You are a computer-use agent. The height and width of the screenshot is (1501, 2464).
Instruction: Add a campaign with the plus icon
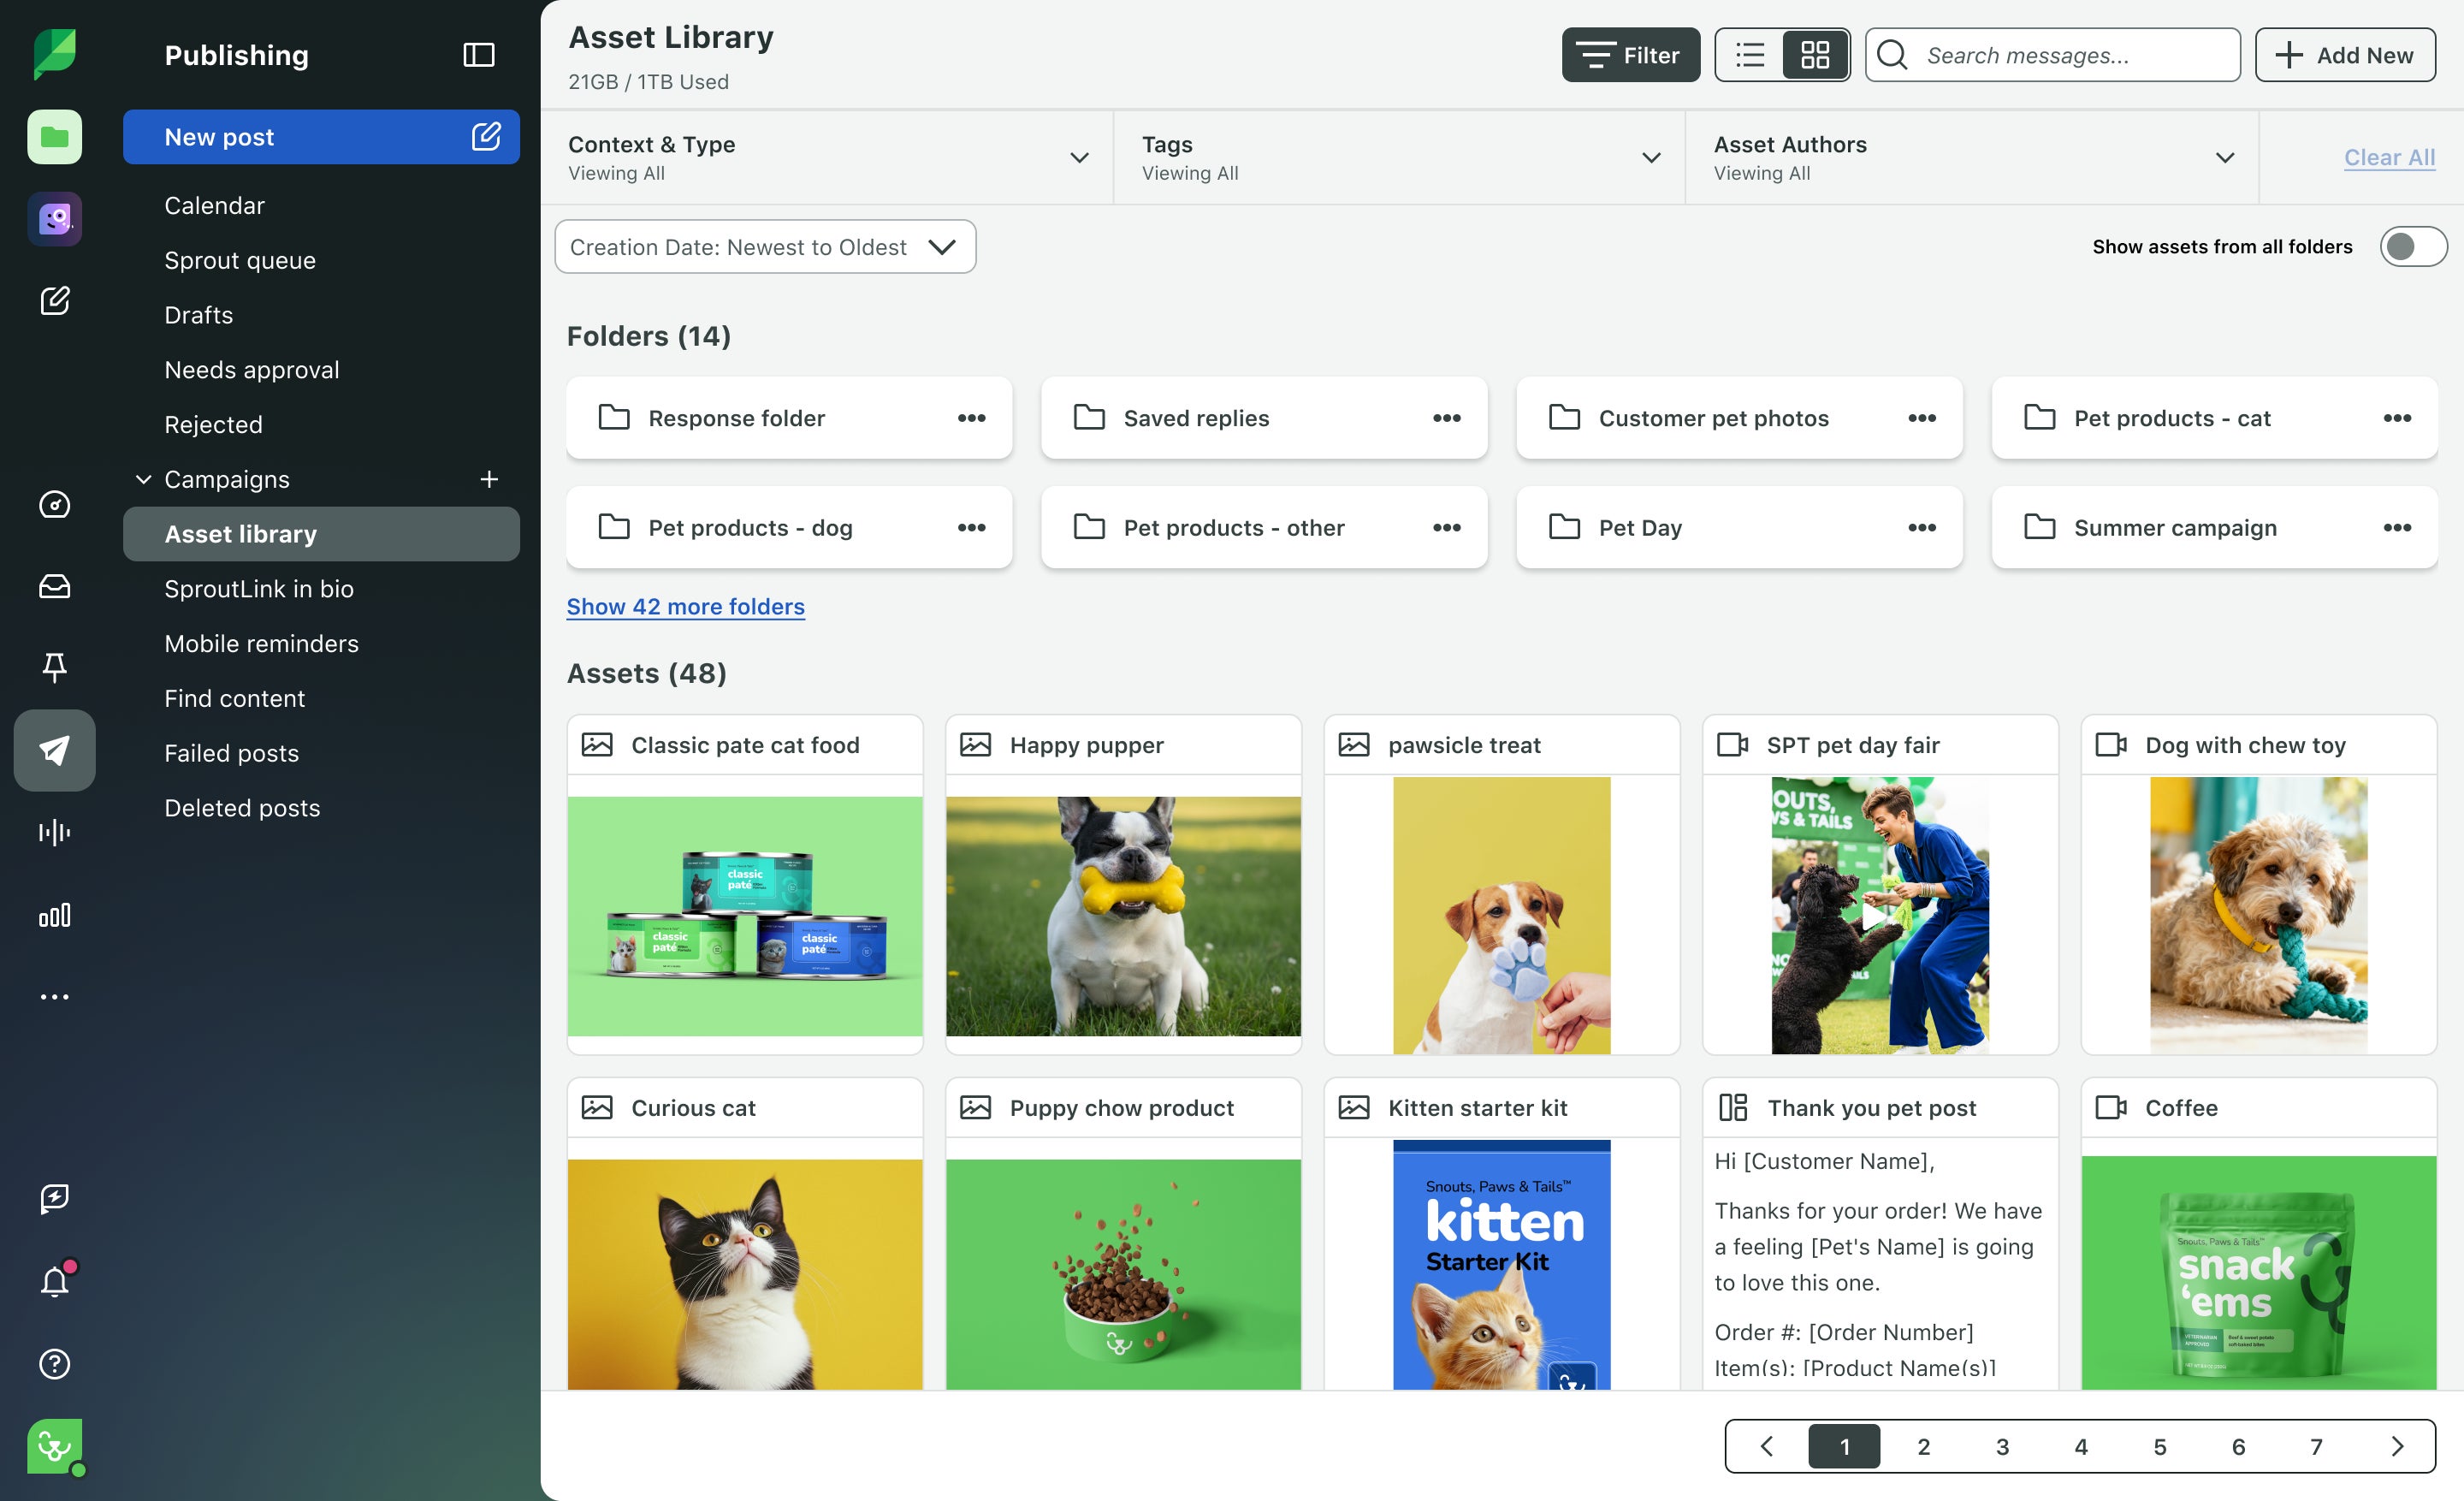point(489,479)
